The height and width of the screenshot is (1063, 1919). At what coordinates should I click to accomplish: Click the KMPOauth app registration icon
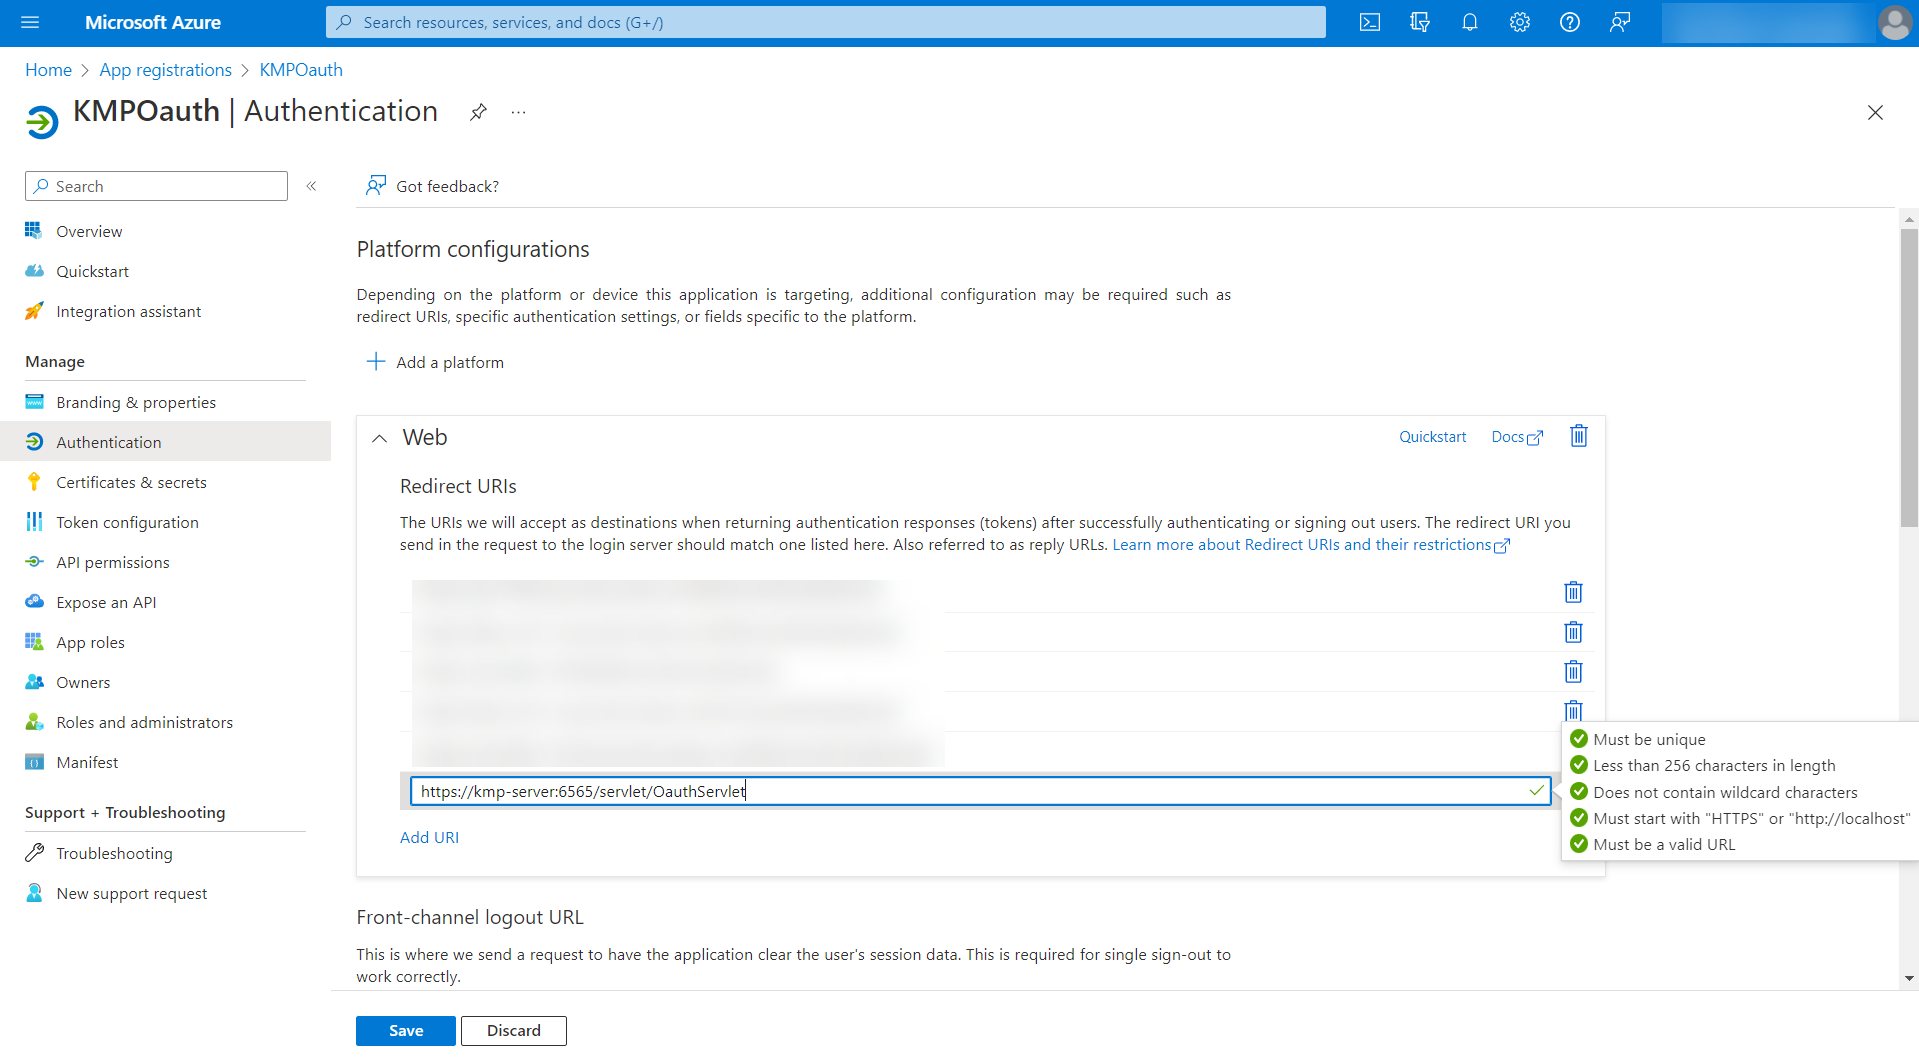[x=42, y=122]
